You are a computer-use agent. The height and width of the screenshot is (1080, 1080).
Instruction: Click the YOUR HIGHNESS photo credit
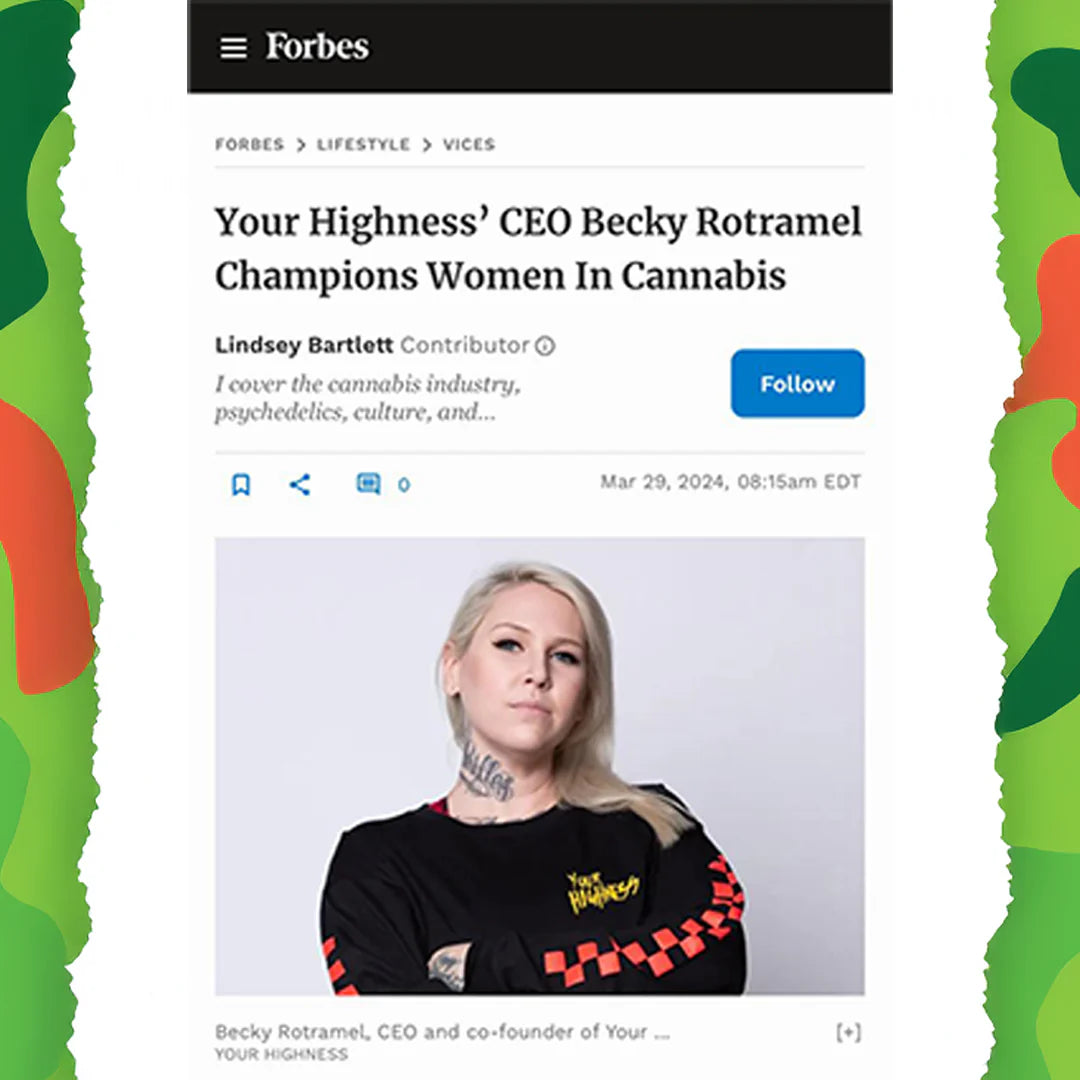click(x=282, y=1055)
